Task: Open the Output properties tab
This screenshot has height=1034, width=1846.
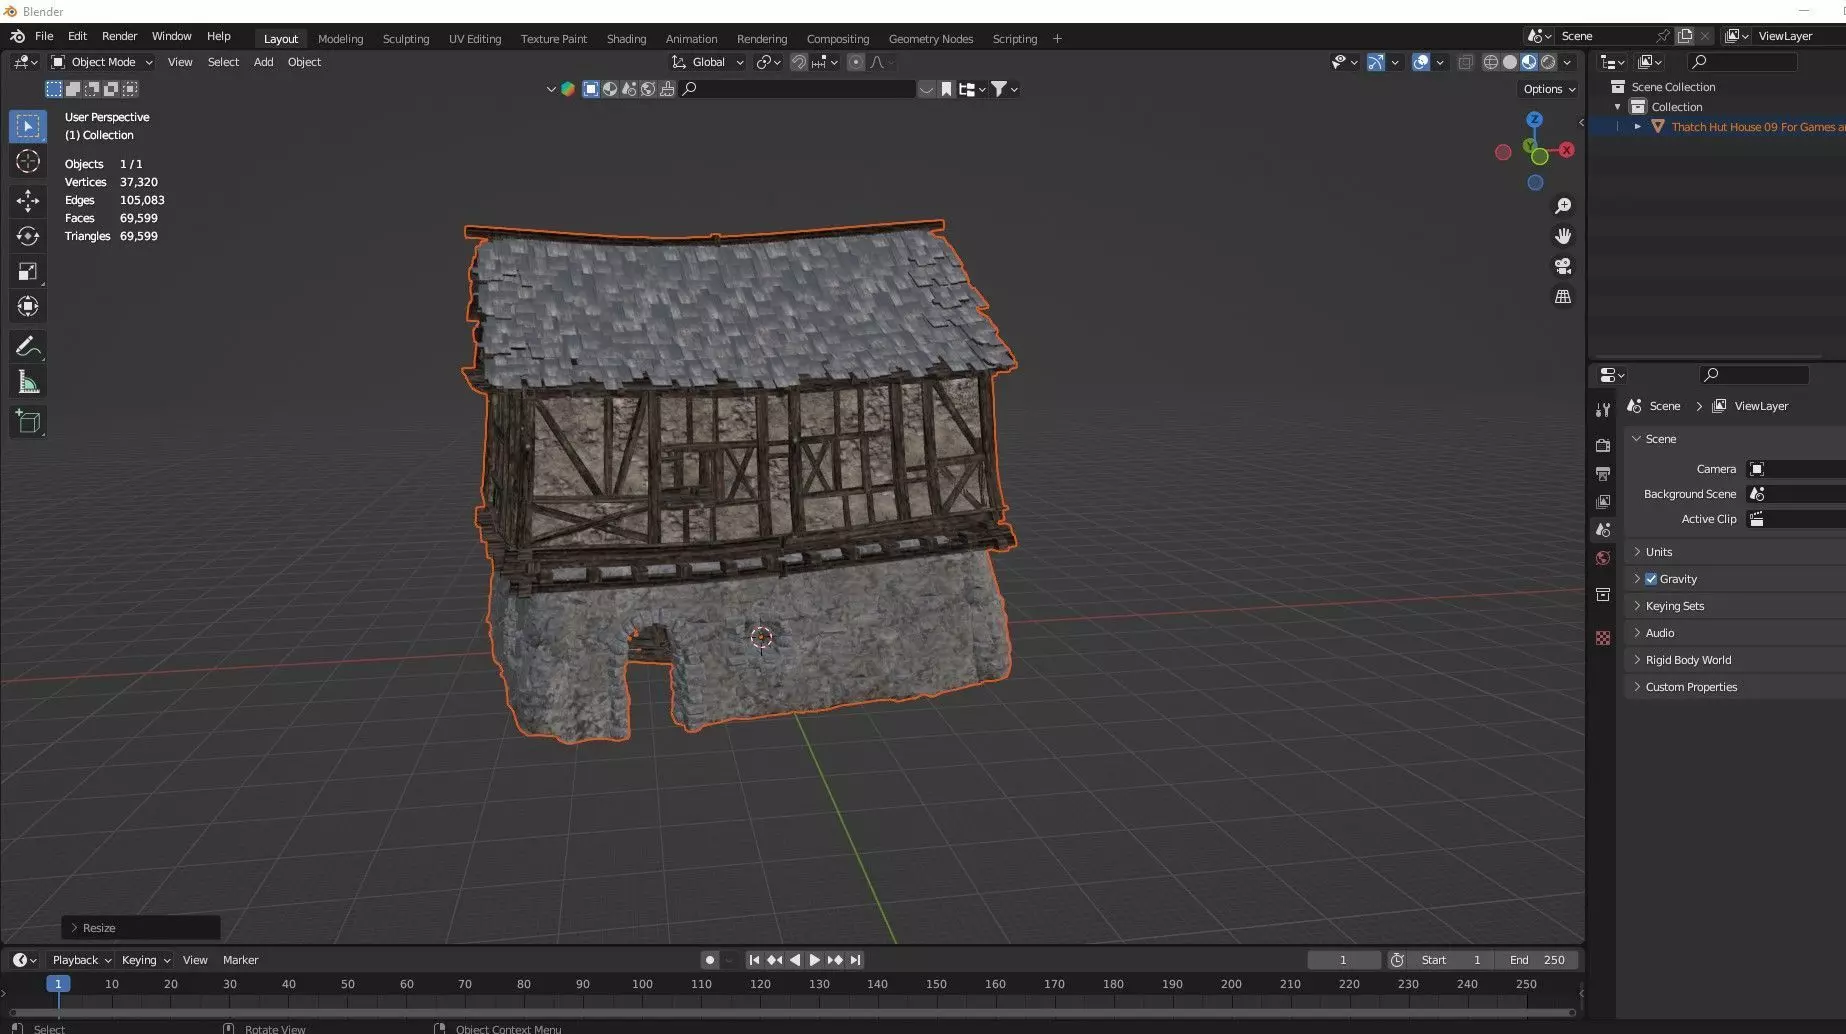Action: (1603, 473)
